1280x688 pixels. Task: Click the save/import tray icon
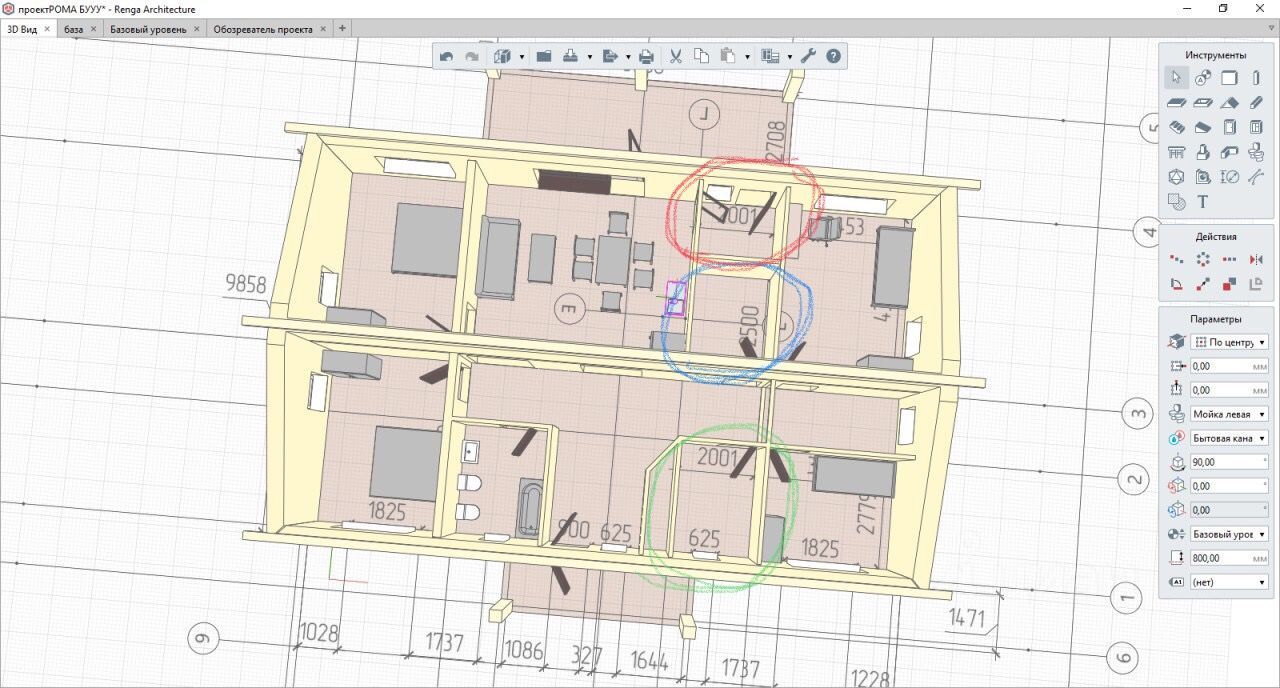[571, 57]
